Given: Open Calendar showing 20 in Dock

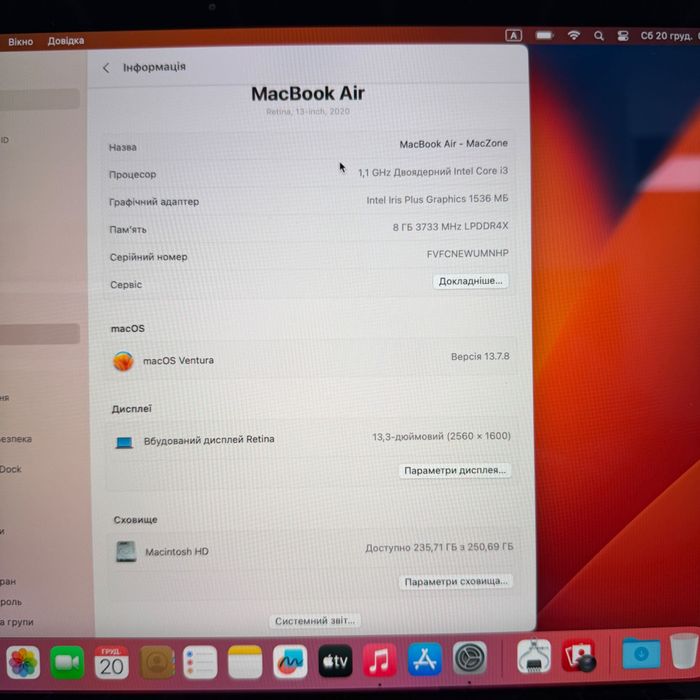Looking at the screenshot, I should pos(112,662).
